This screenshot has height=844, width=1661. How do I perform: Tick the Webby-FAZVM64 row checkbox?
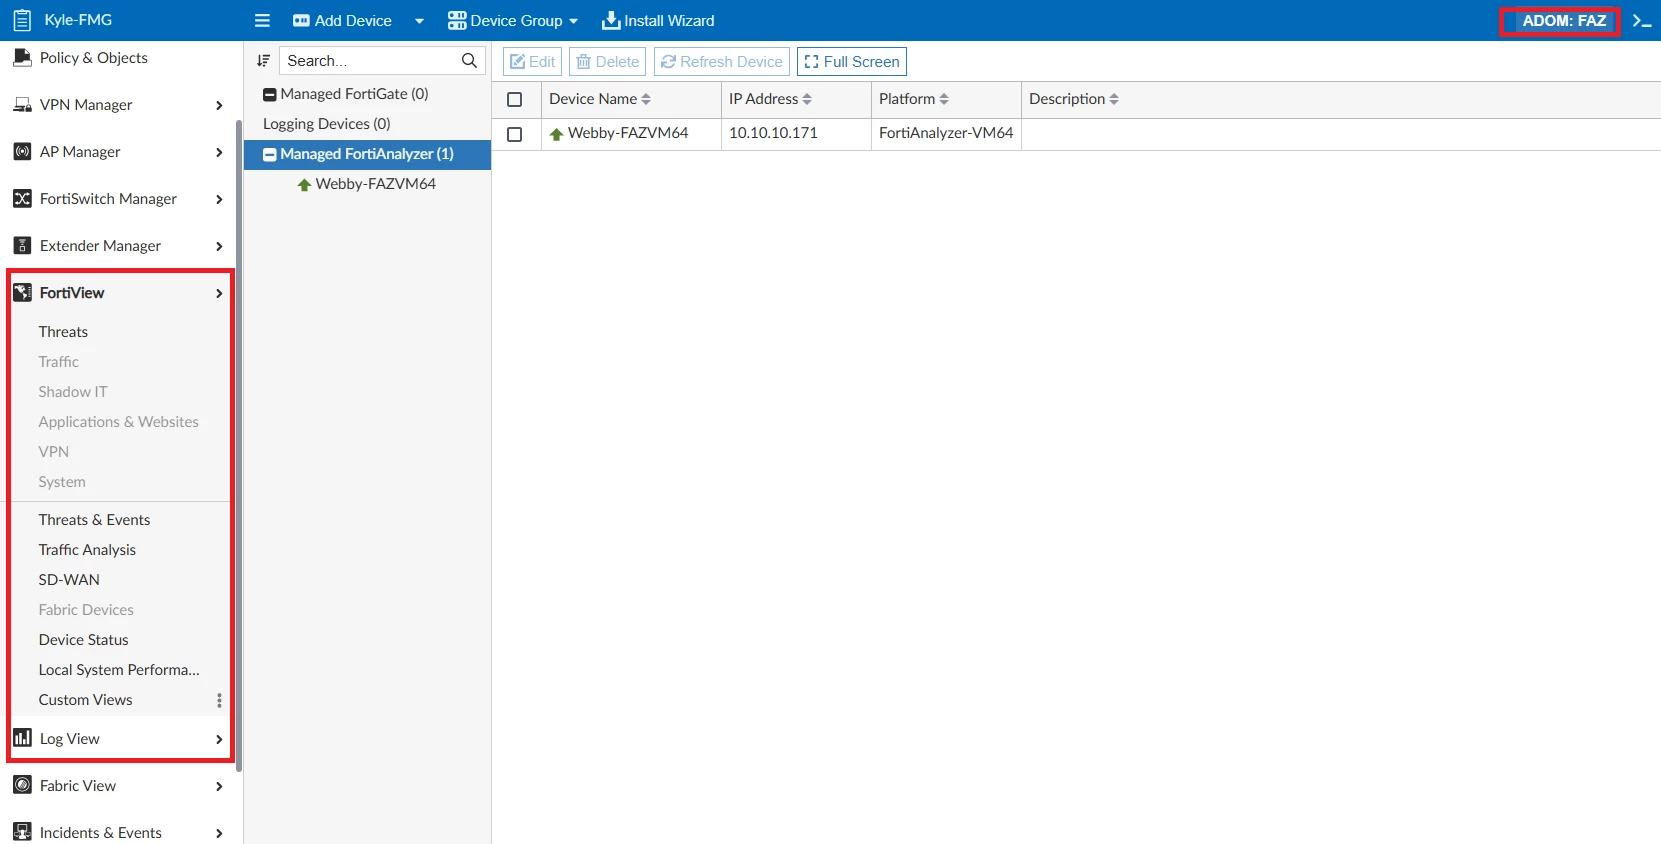click(x=515, y=134)
